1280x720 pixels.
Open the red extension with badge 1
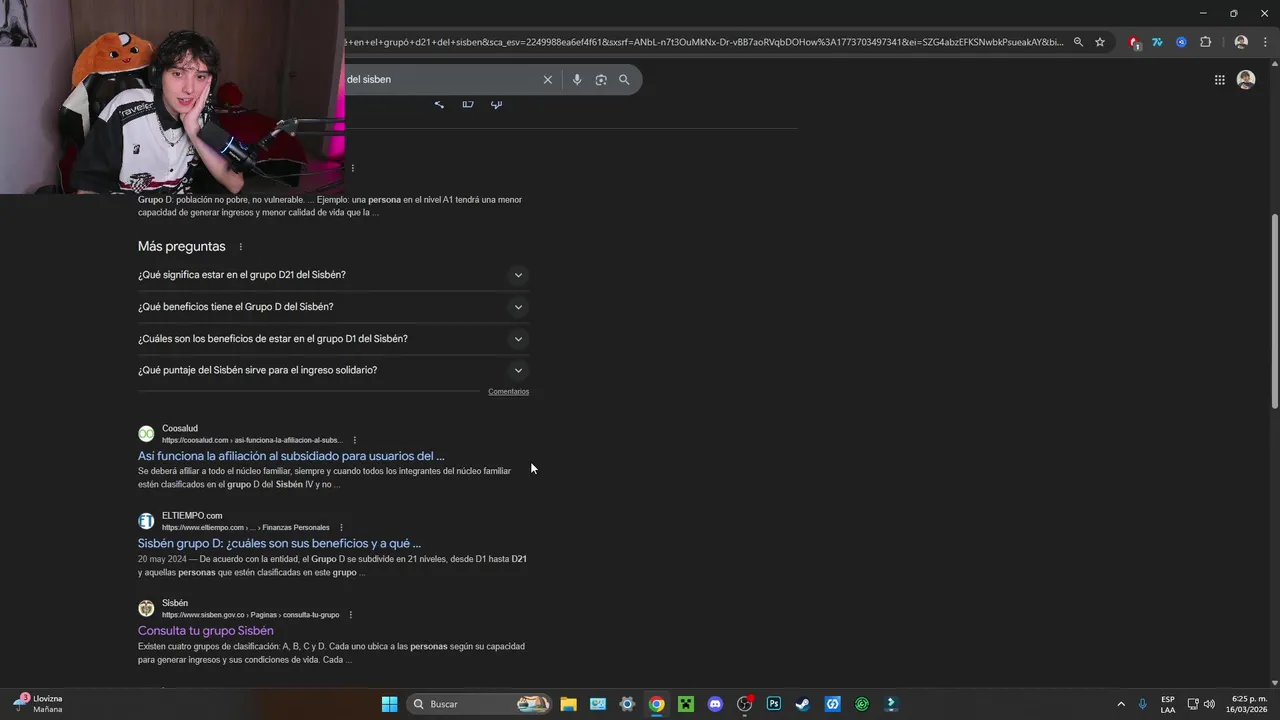pos(1134,43)
